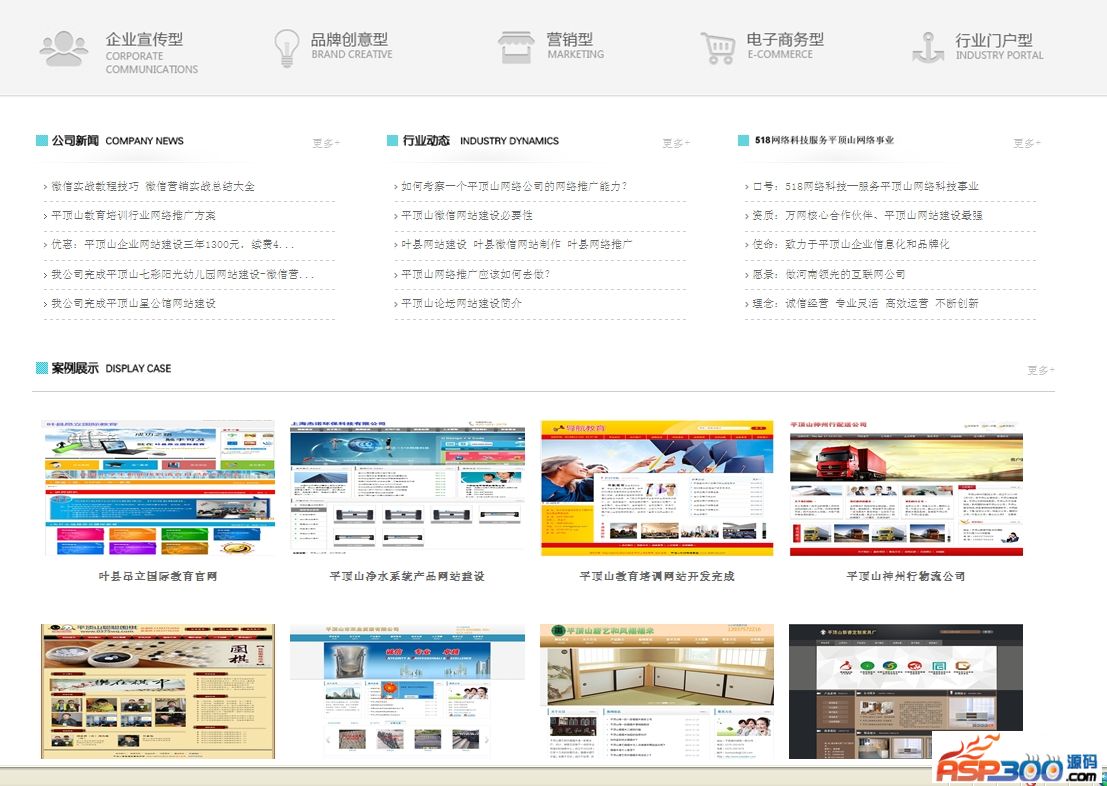Open the 电子商务型 category
The width and height of the screenshot is (1107, 786).
click(x=785, y=40)
